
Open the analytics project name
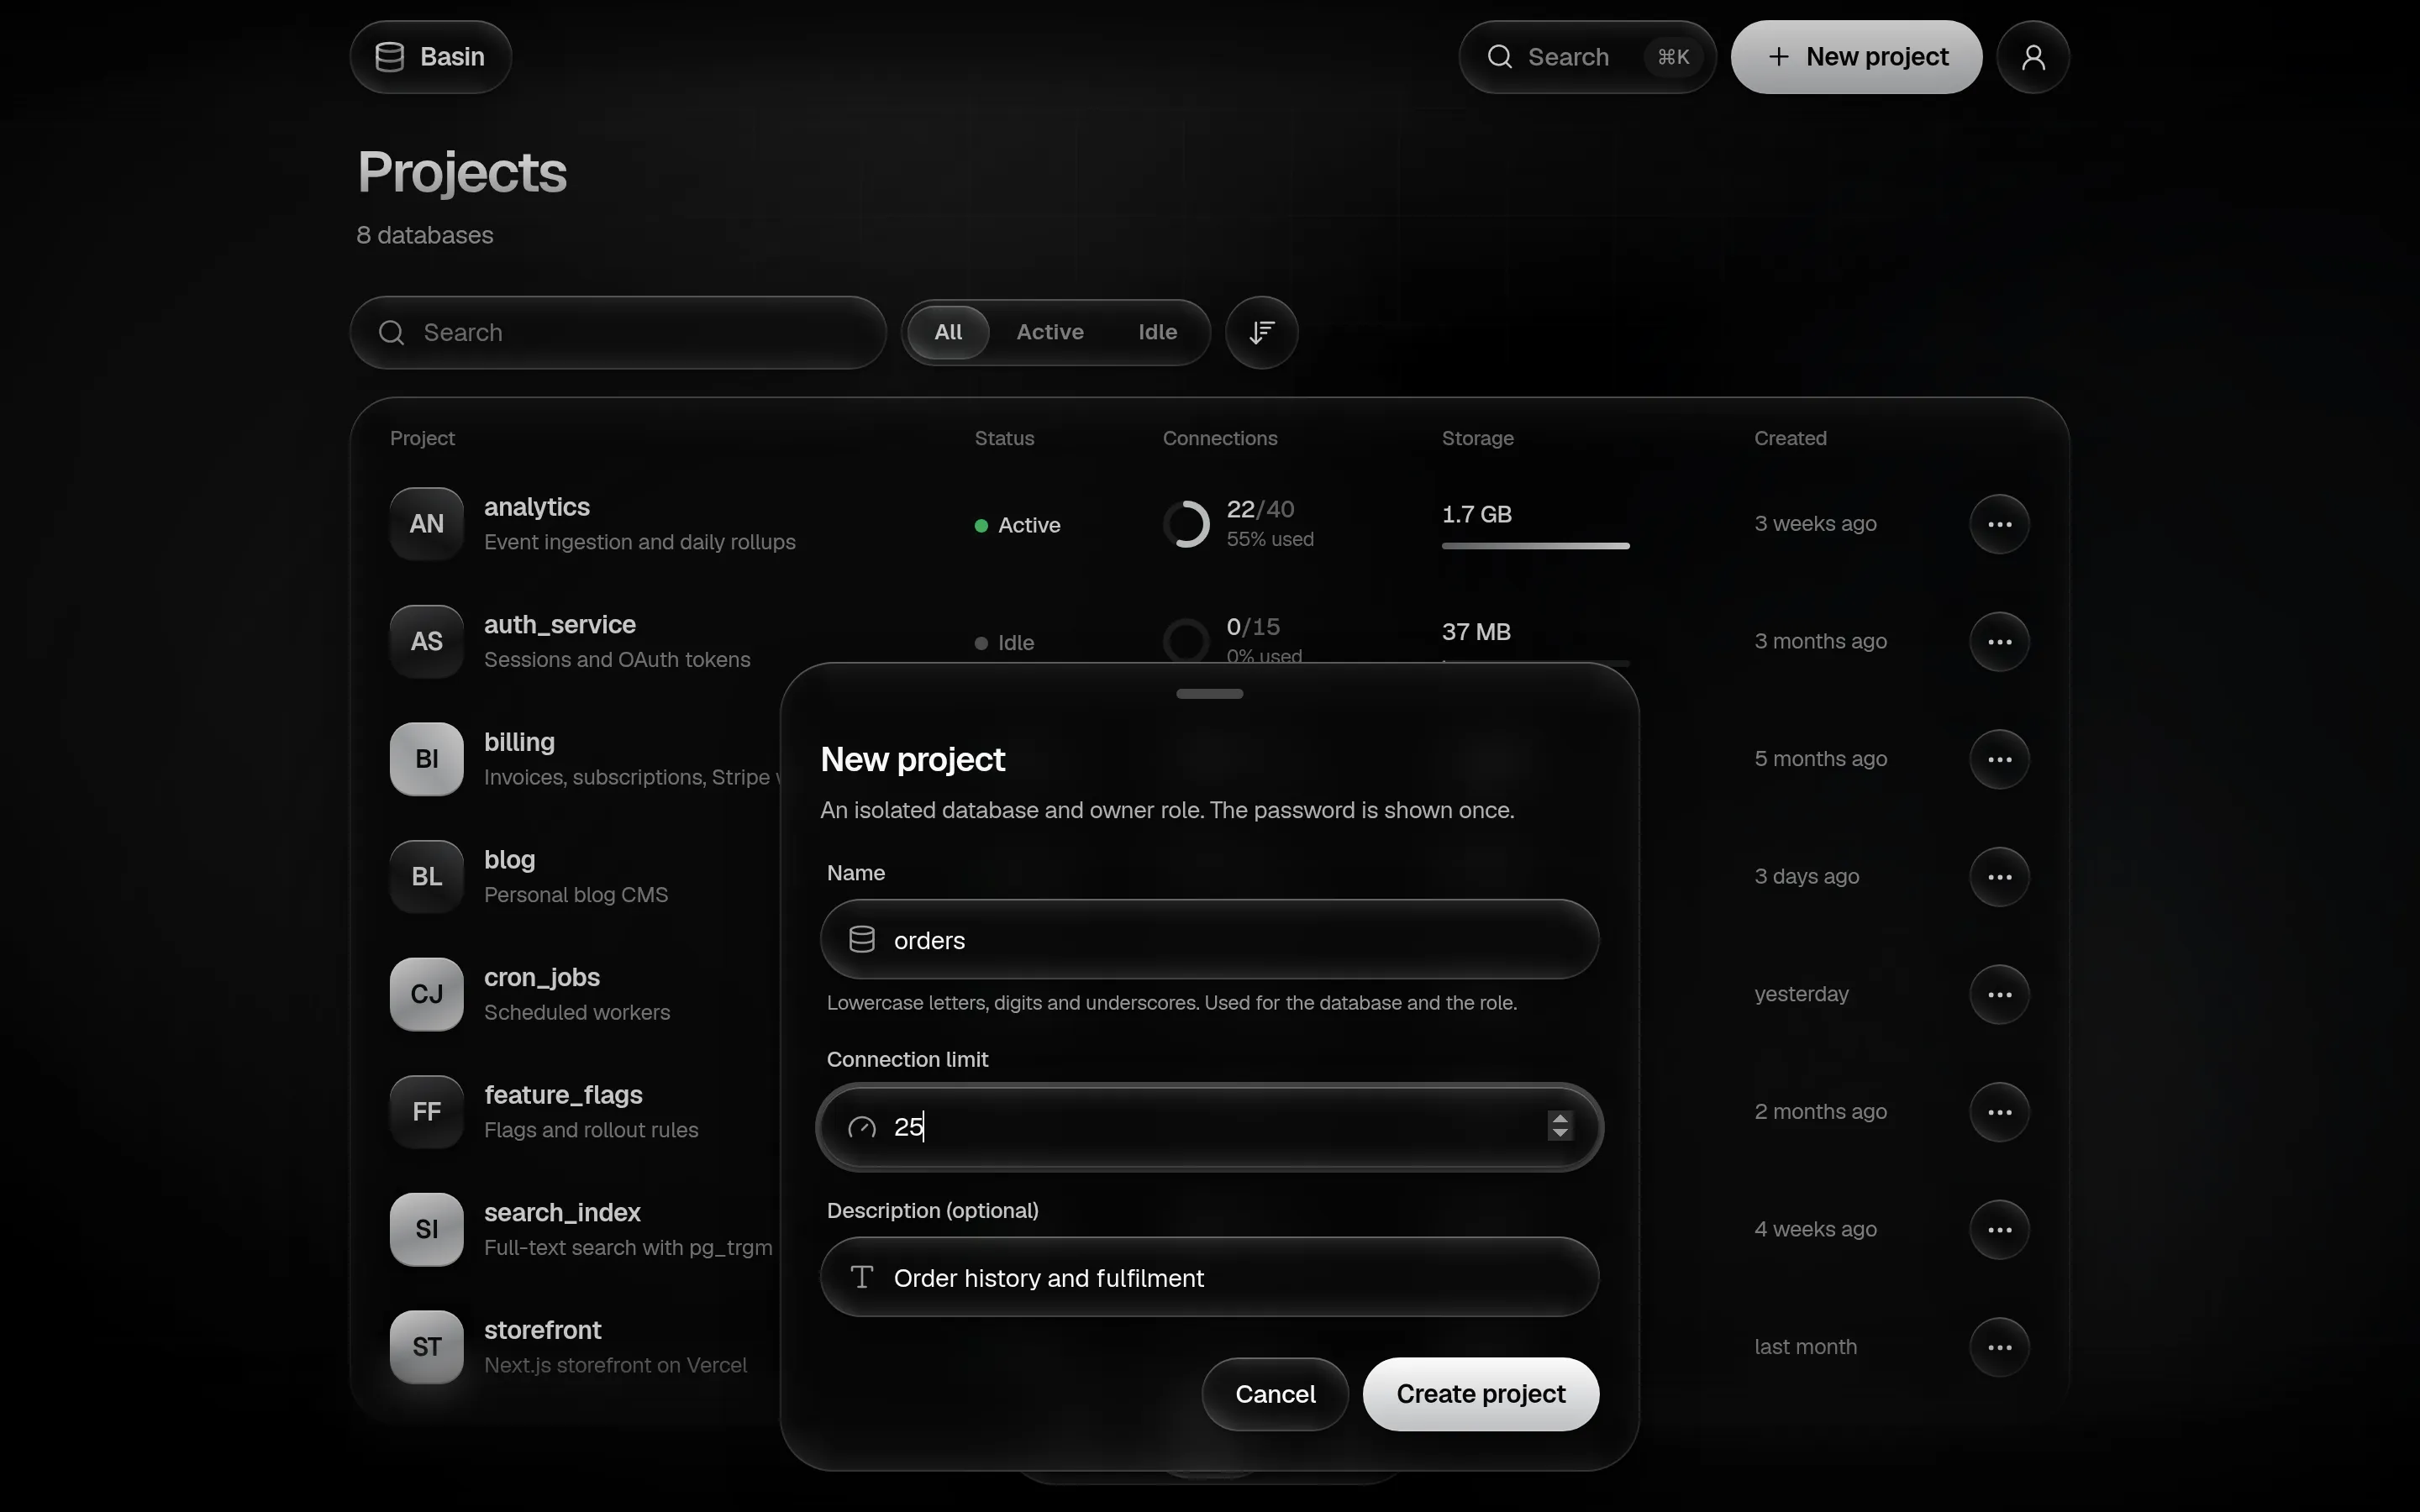pyautogui.click(x=537, y=507)
